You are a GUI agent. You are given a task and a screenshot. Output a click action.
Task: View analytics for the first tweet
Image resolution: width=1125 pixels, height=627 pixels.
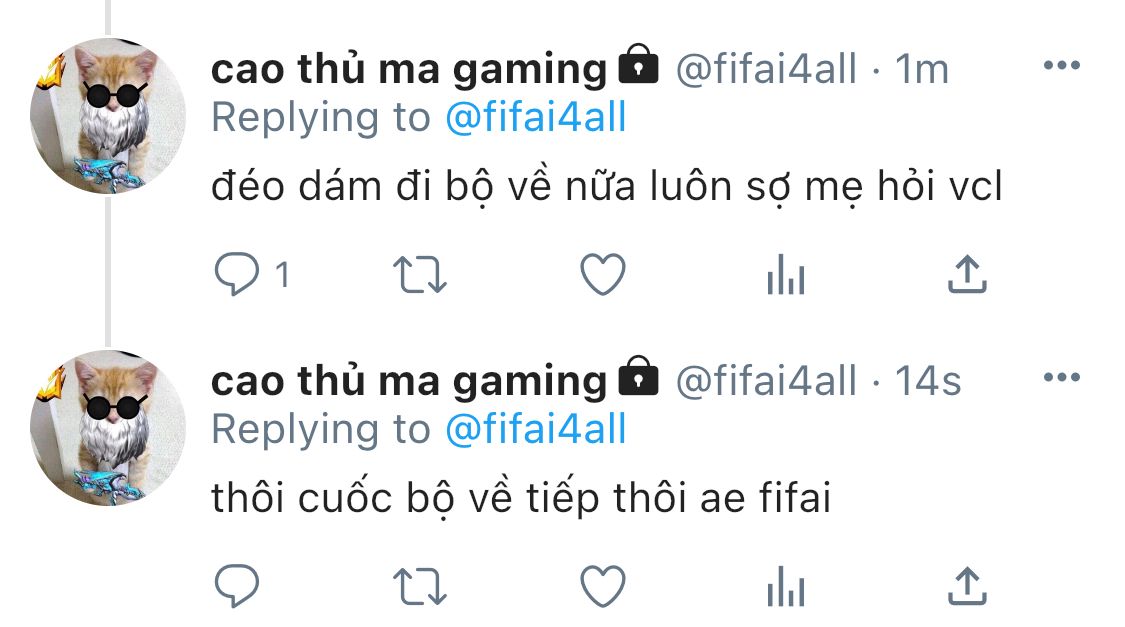[x=786, y=275]
